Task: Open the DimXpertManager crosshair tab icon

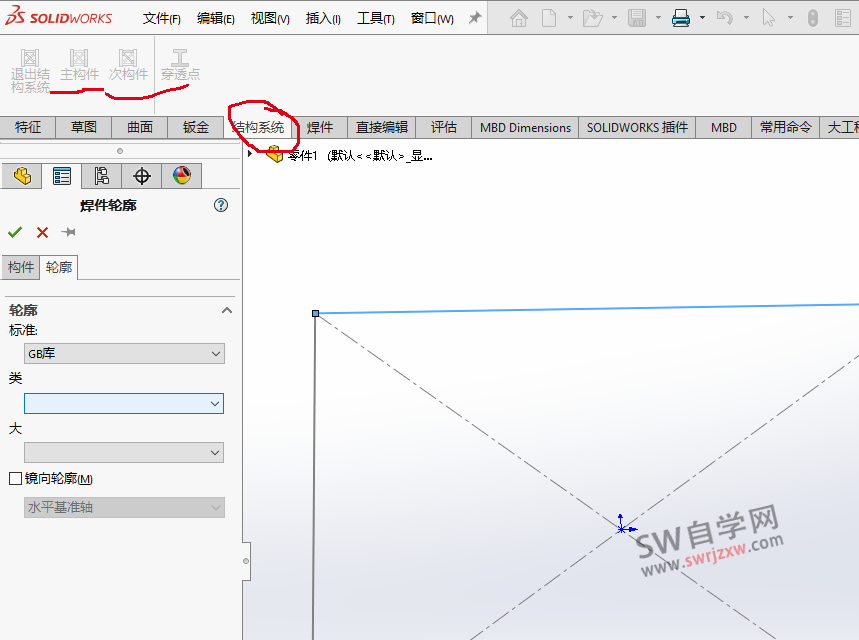Action: [141, 175]
